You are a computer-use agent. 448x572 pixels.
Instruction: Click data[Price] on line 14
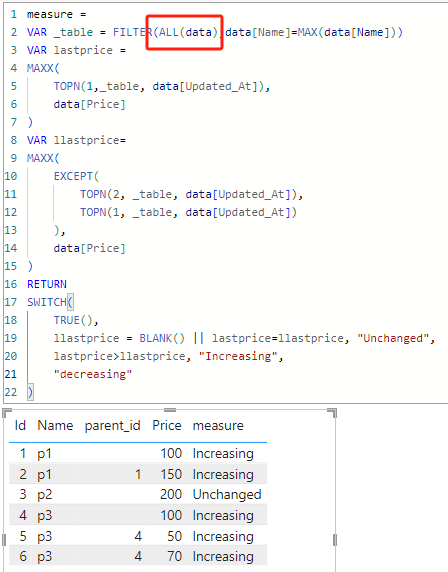89,248
